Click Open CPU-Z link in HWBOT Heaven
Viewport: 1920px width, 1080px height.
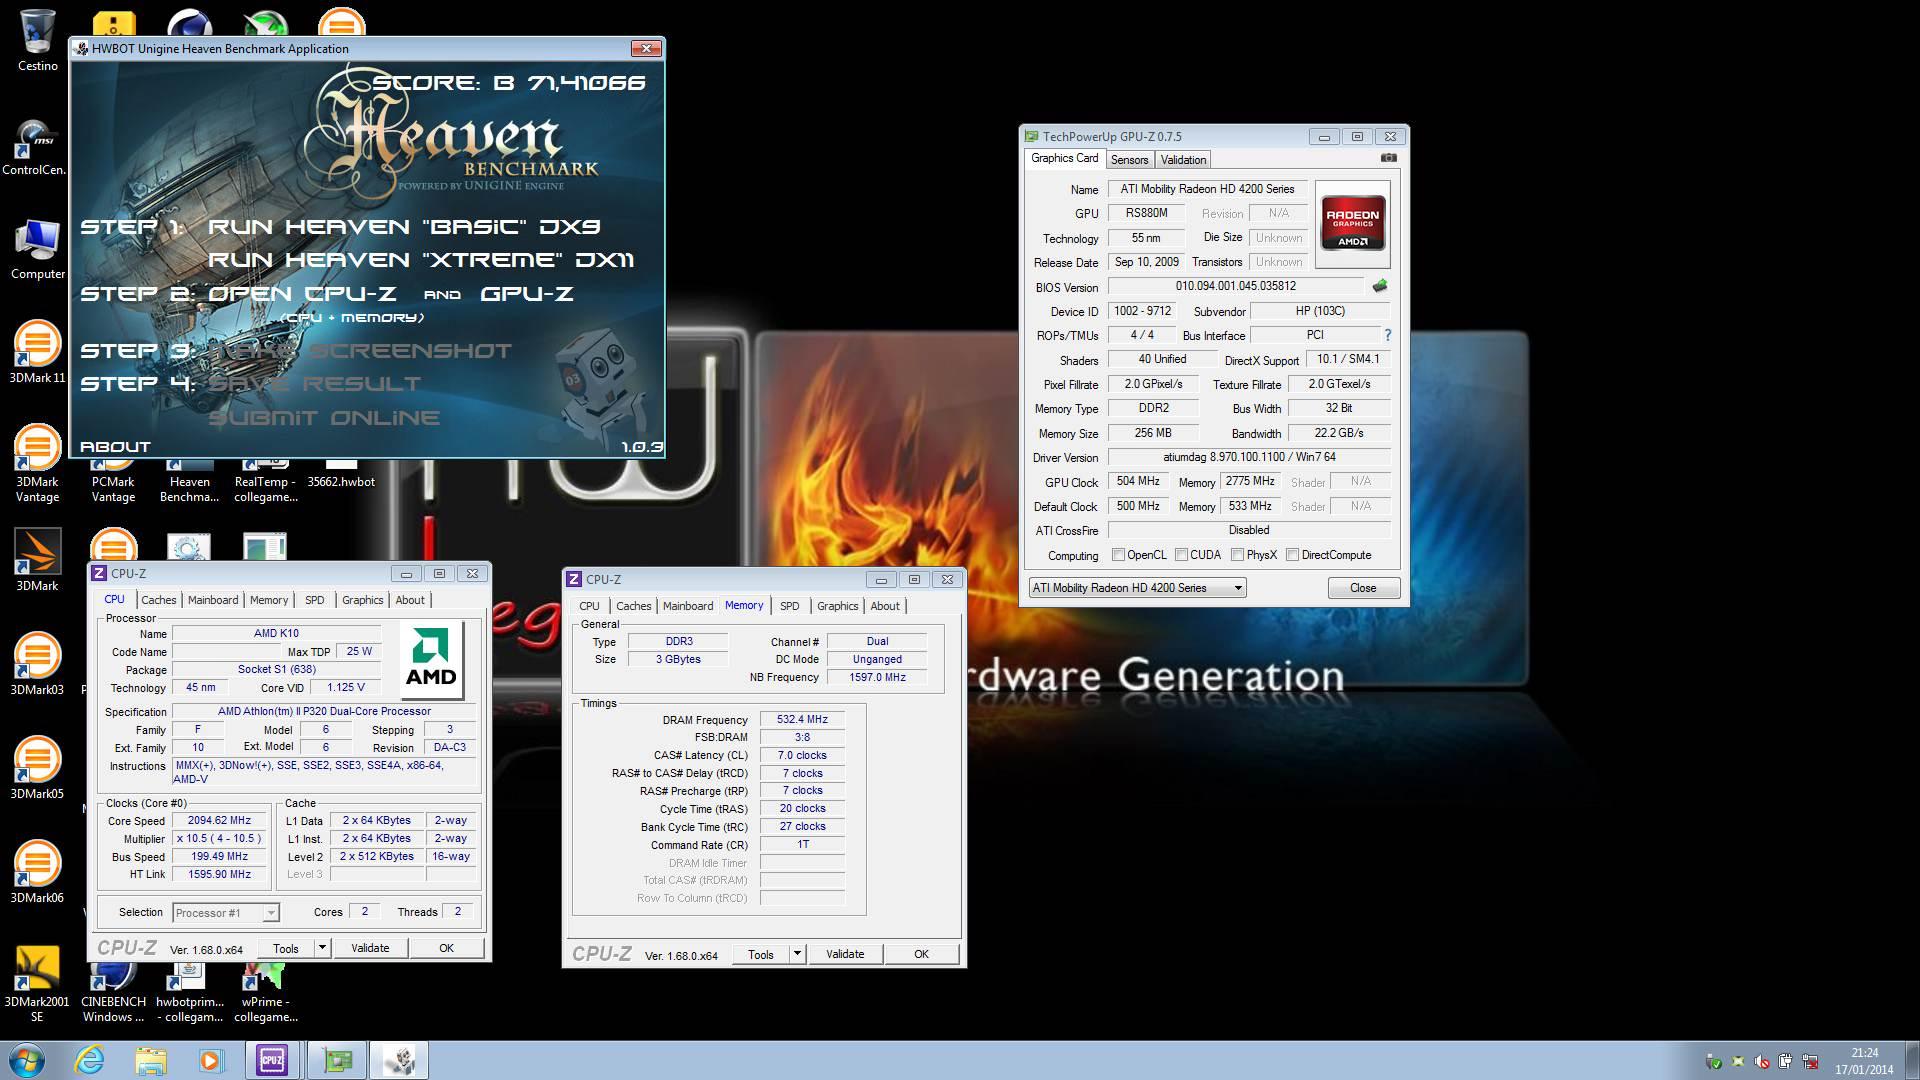pos(302,294)
